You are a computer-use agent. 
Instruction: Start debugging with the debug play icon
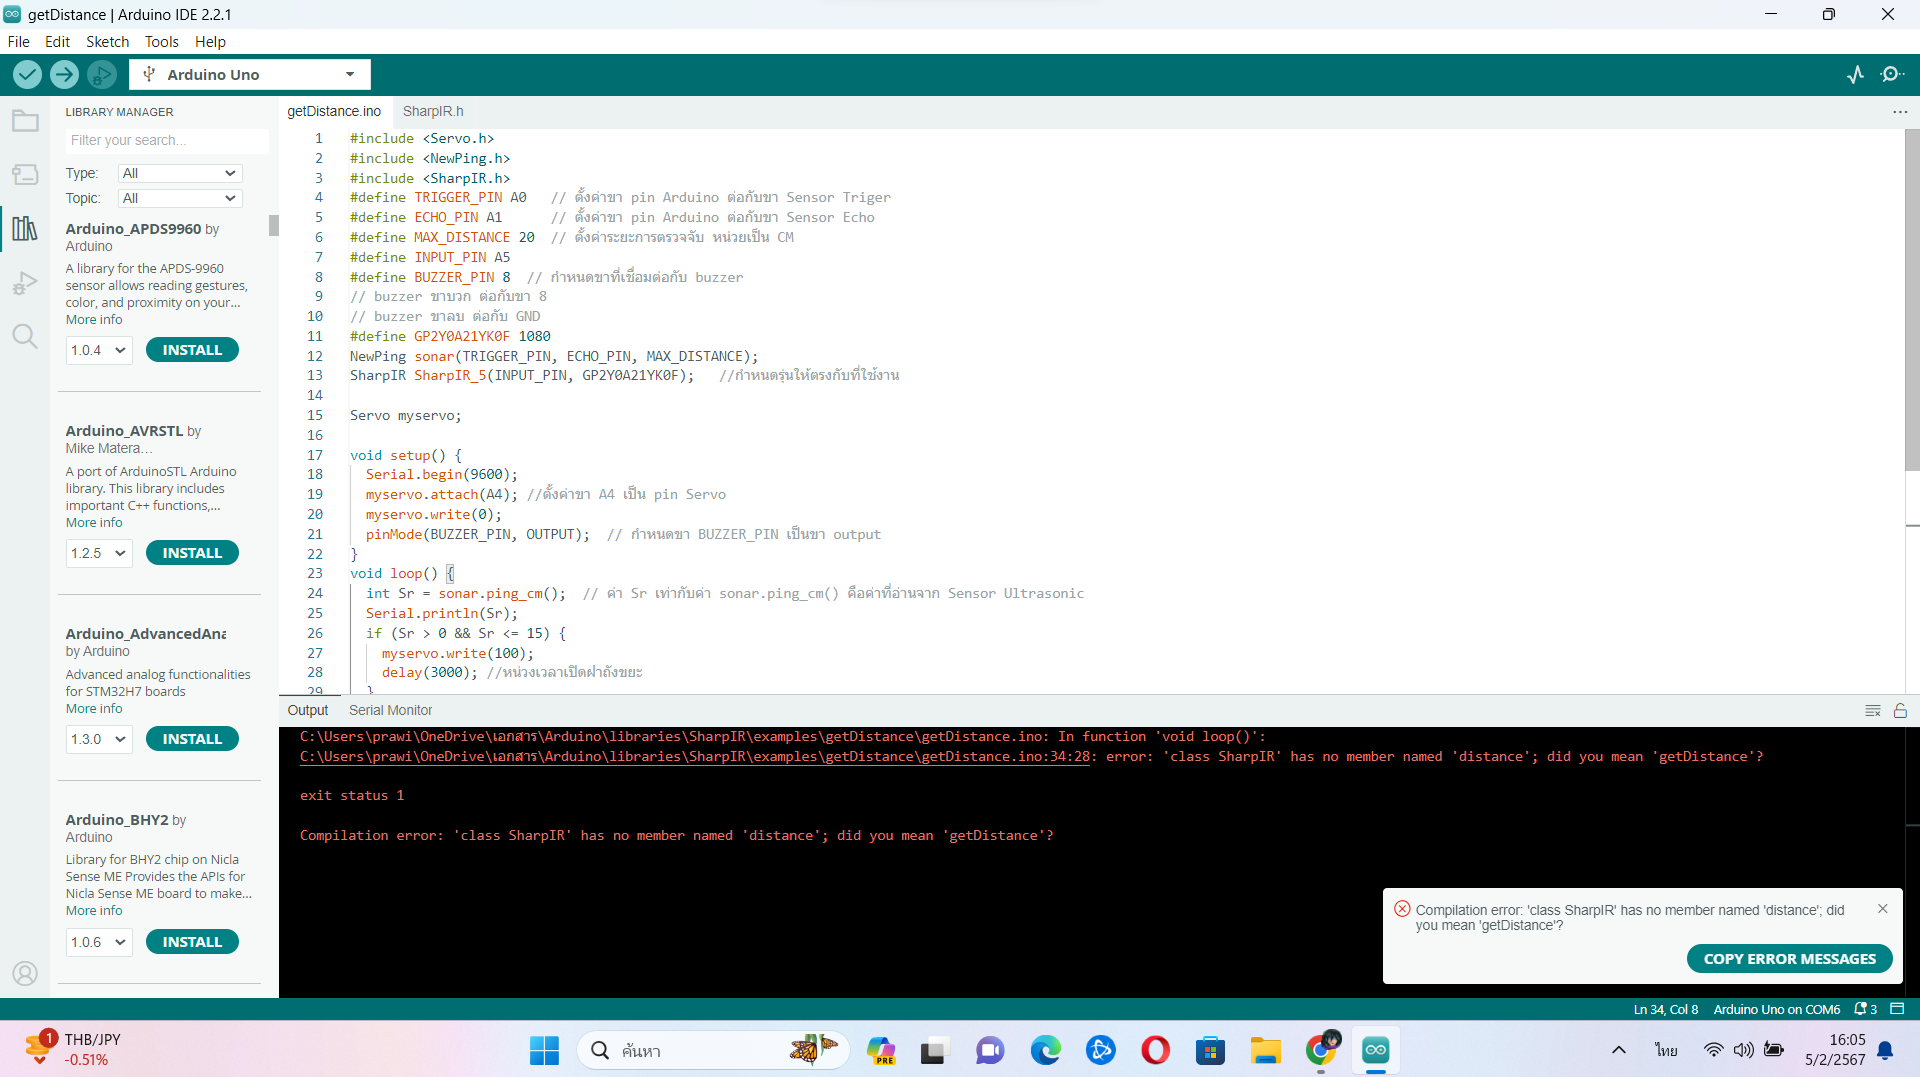pos(101,74)
